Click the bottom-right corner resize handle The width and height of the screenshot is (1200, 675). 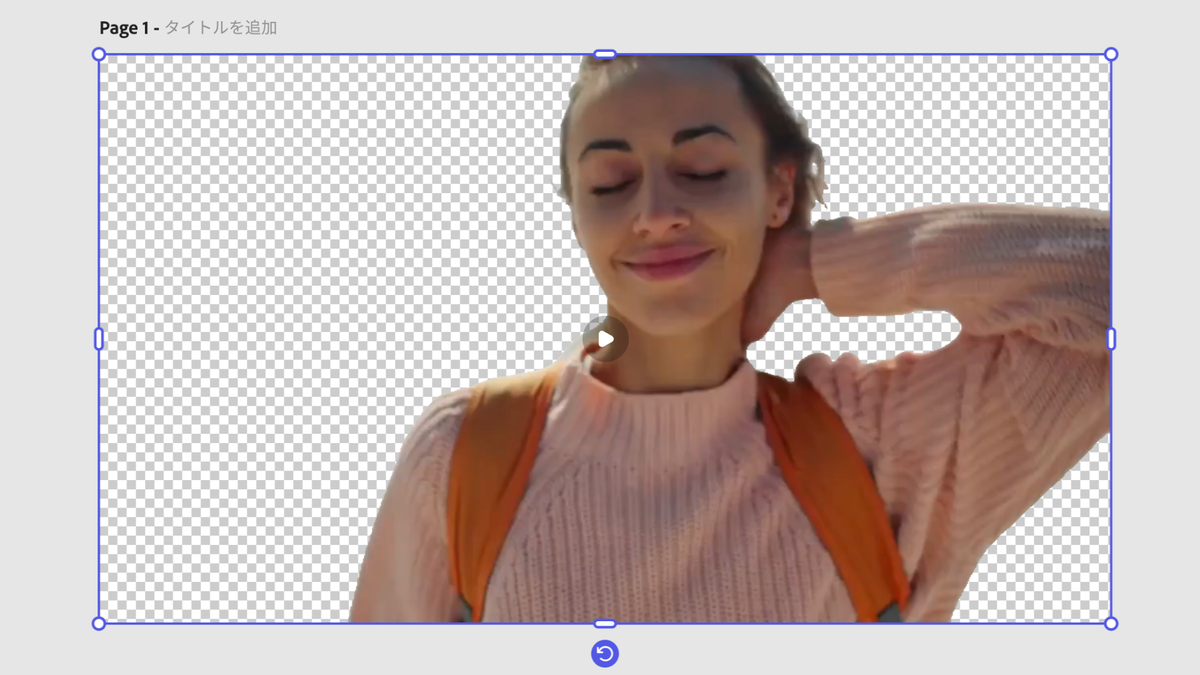[x=1111, y=624]
